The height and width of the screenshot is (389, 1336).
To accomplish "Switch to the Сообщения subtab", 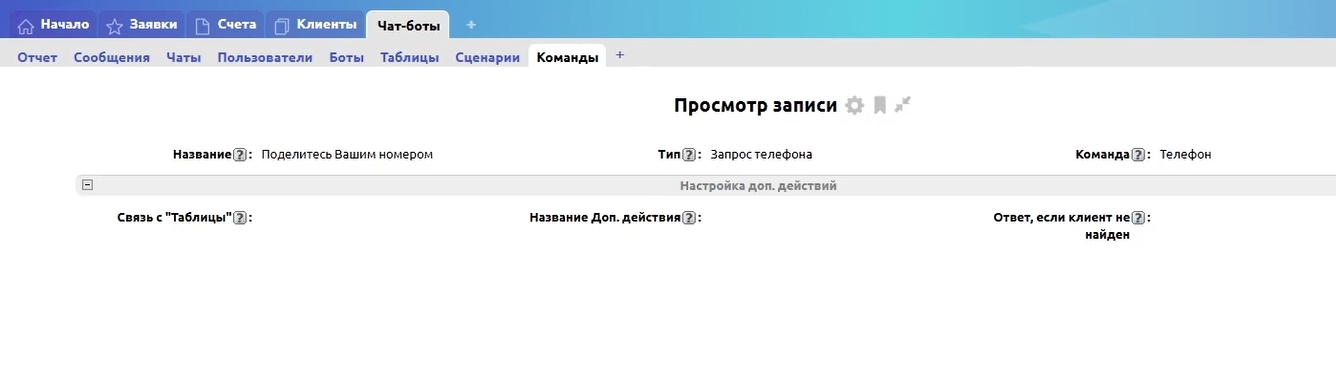I will [112, 57].
